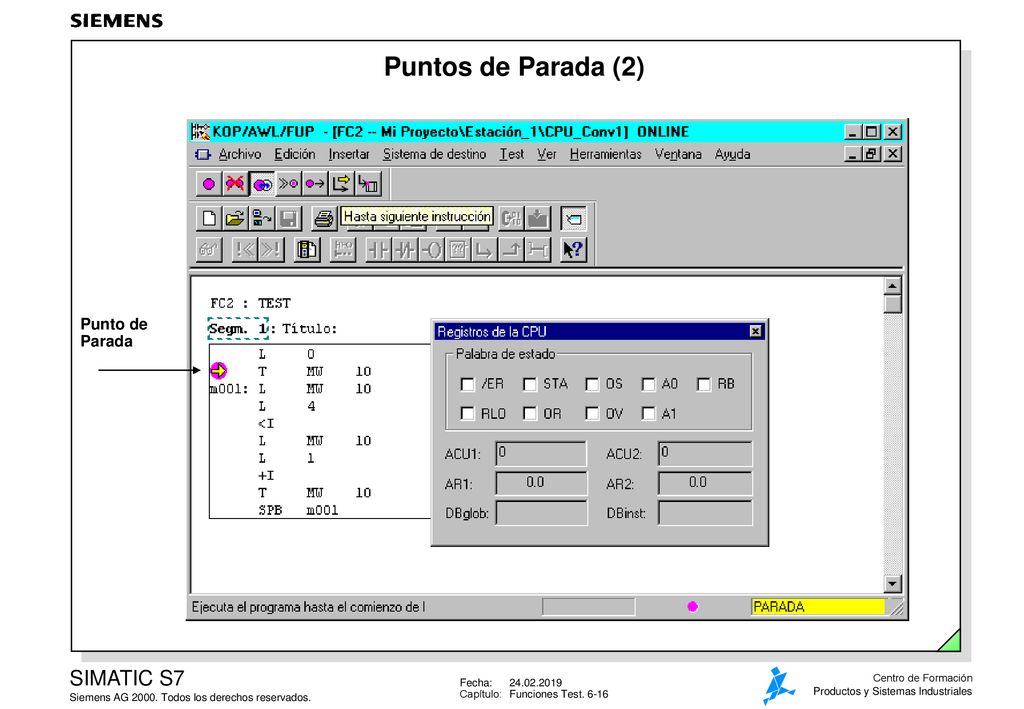The width and height of the screenshot is (1024, 709).
Task: Open the Herramientas menu
Action: (605, 155)
